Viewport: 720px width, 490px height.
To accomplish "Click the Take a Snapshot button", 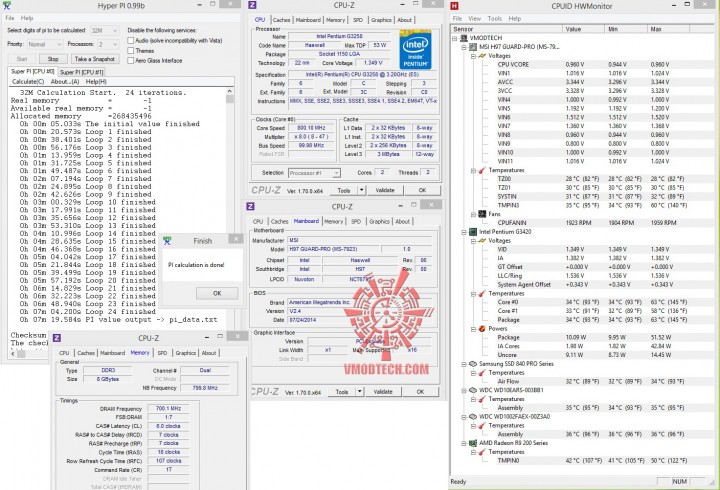I will [x=95, y=59].
